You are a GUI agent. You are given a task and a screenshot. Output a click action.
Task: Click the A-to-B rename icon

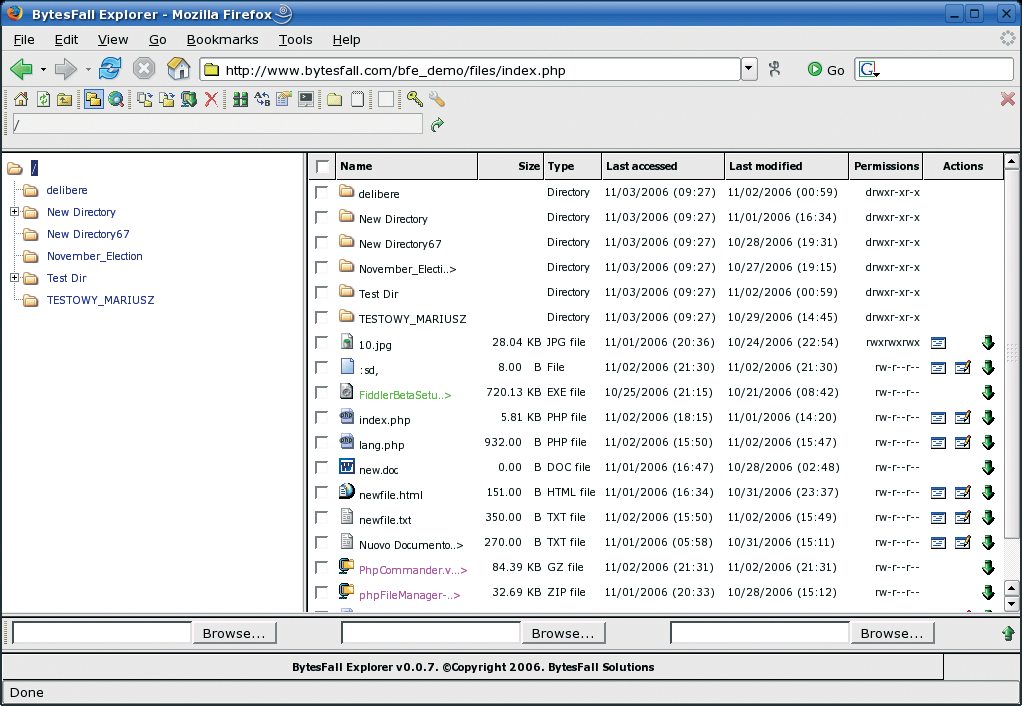pyautogui.click(x=262, y=99)
